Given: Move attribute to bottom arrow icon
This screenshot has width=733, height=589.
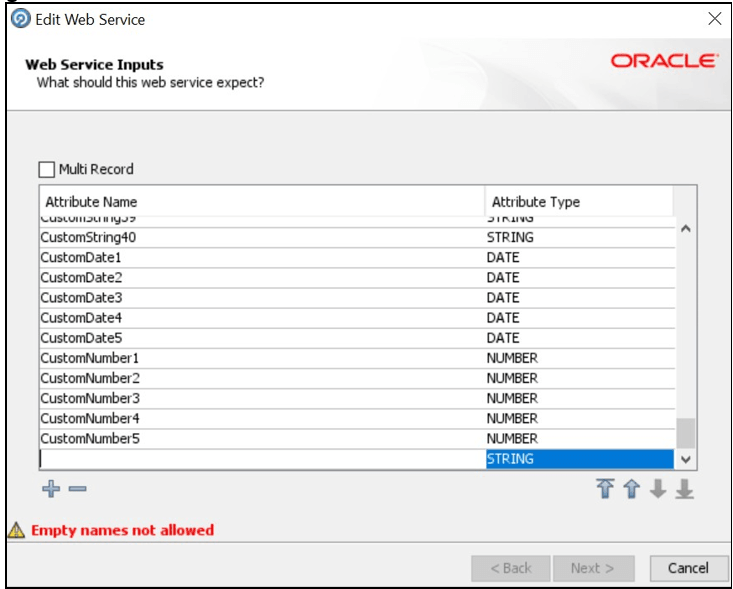Looking at the screenshot, I should tap(684, 489).
